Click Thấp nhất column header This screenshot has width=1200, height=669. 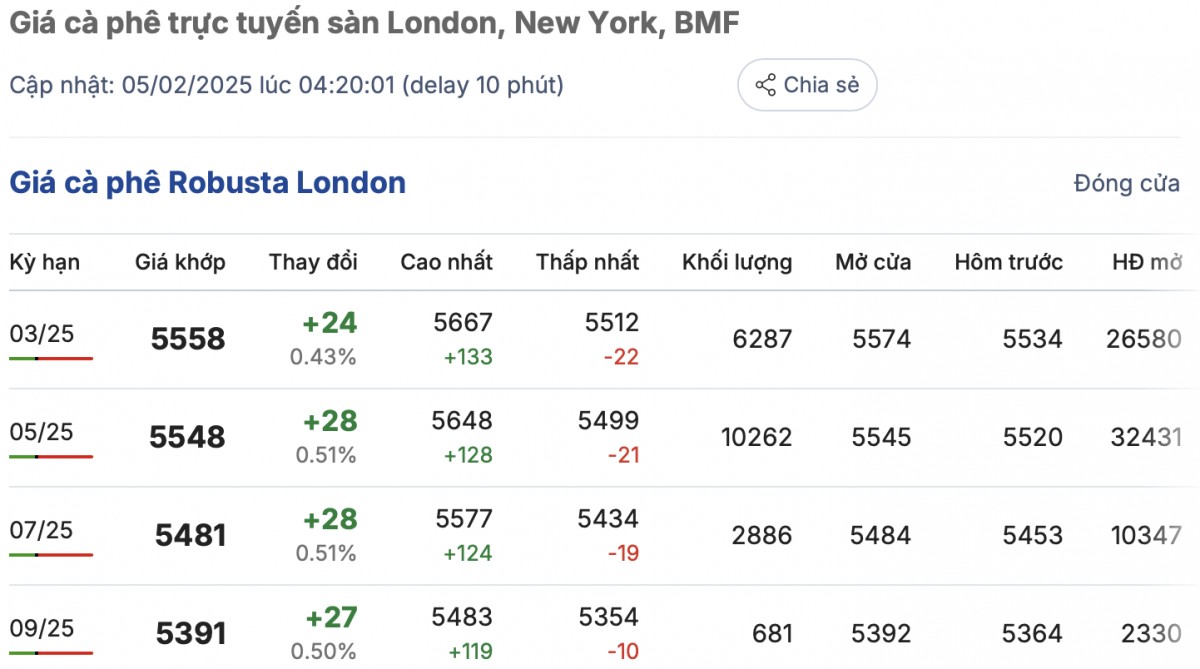click(587, 262)
